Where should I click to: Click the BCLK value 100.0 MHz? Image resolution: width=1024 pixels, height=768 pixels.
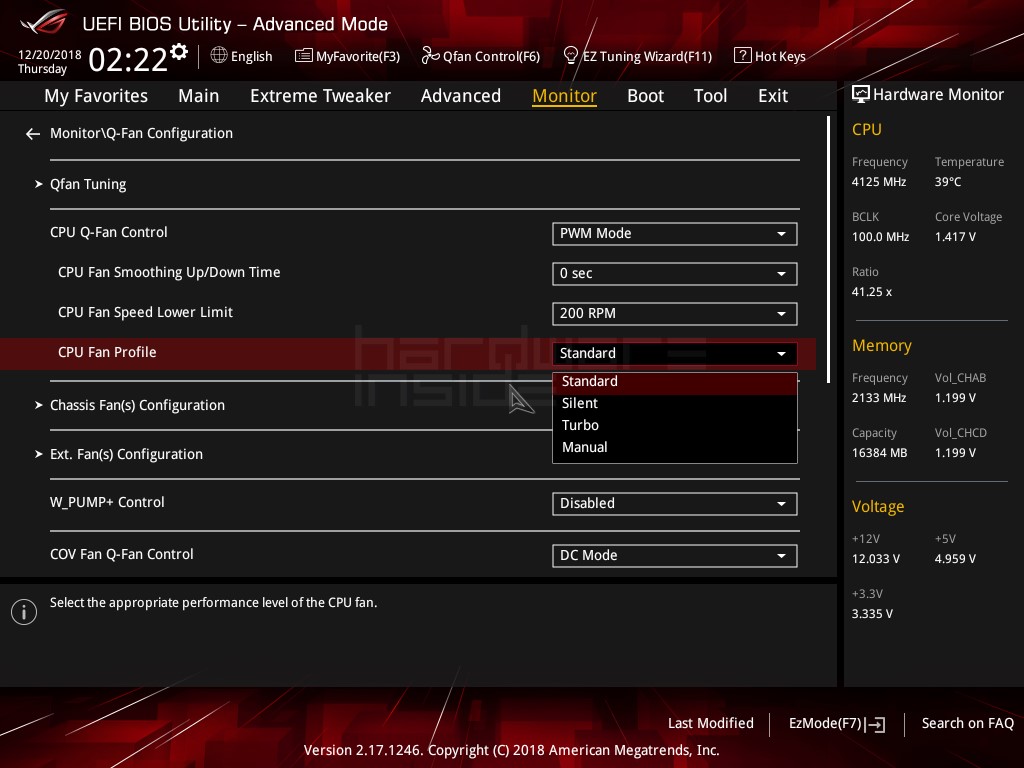click(x=880, y=237)
